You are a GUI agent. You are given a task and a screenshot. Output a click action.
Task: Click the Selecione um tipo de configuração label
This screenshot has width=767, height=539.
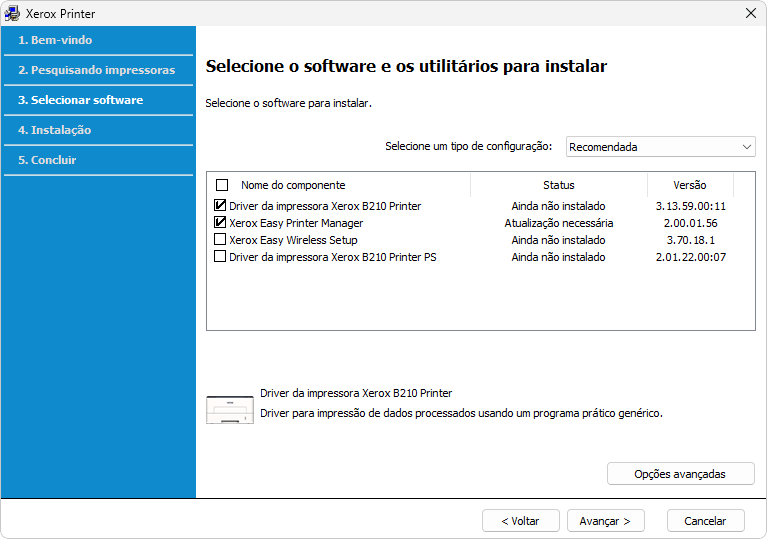click(x=469, y=146)
